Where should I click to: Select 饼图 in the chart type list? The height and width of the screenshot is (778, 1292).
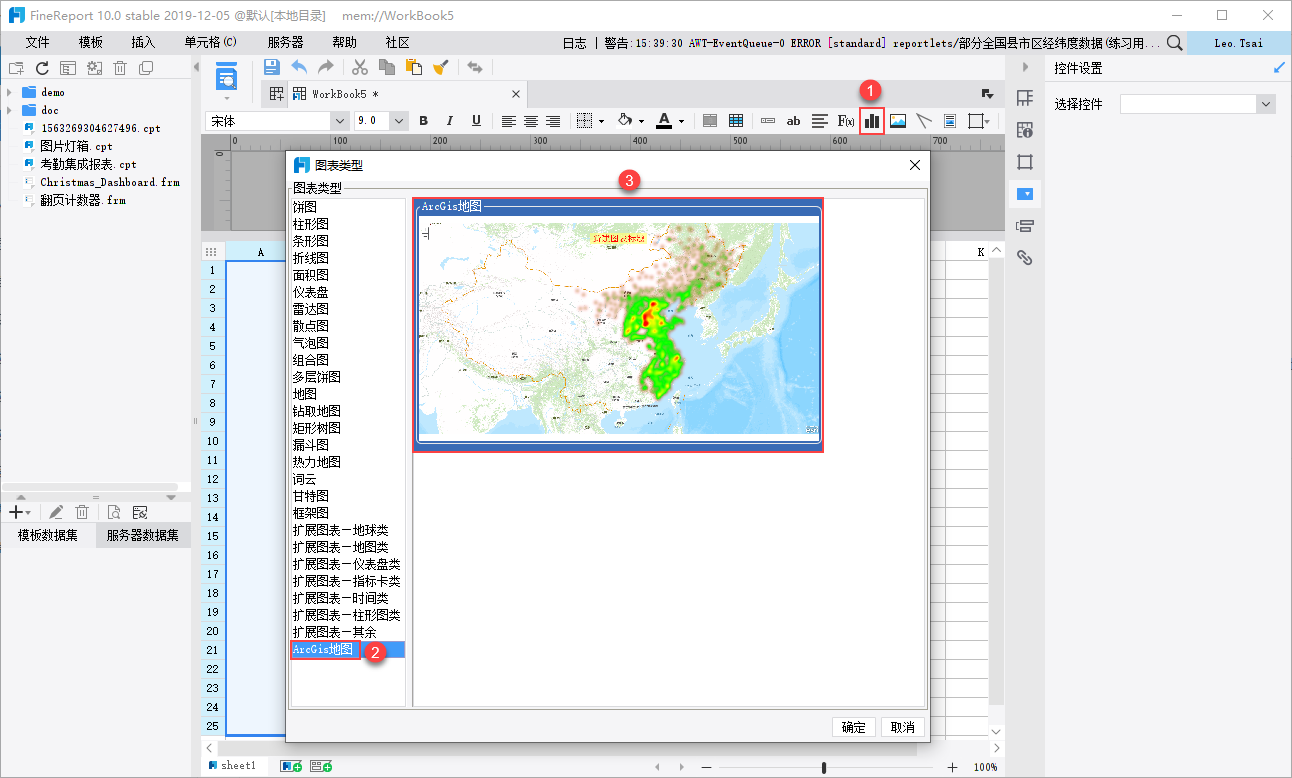304,207
